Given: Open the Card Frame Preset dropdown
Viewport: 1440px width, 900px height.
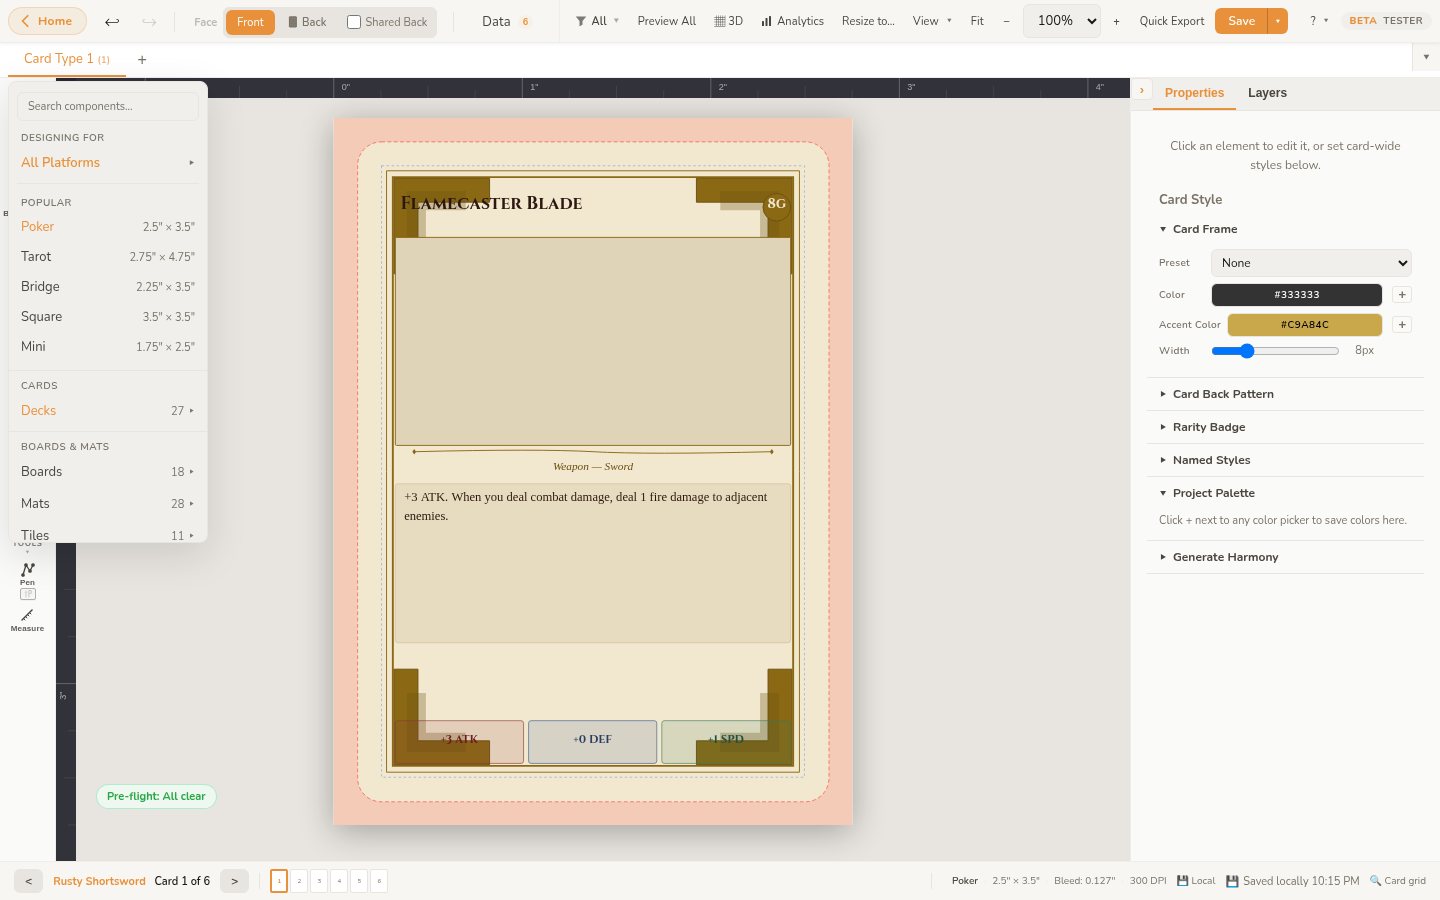Looking at the screenshot, I should [x=1311, y=263].
